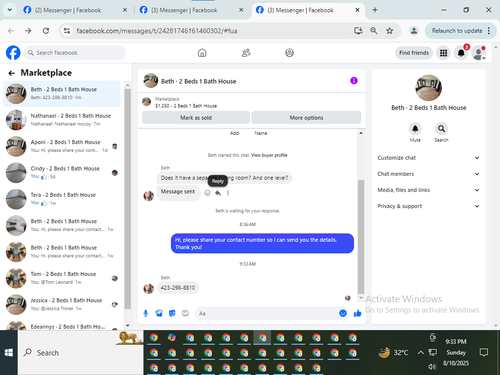Screen dimensions: 500x375
Task: Open the tab search dropdown arrow
Action: pos(10,10)
